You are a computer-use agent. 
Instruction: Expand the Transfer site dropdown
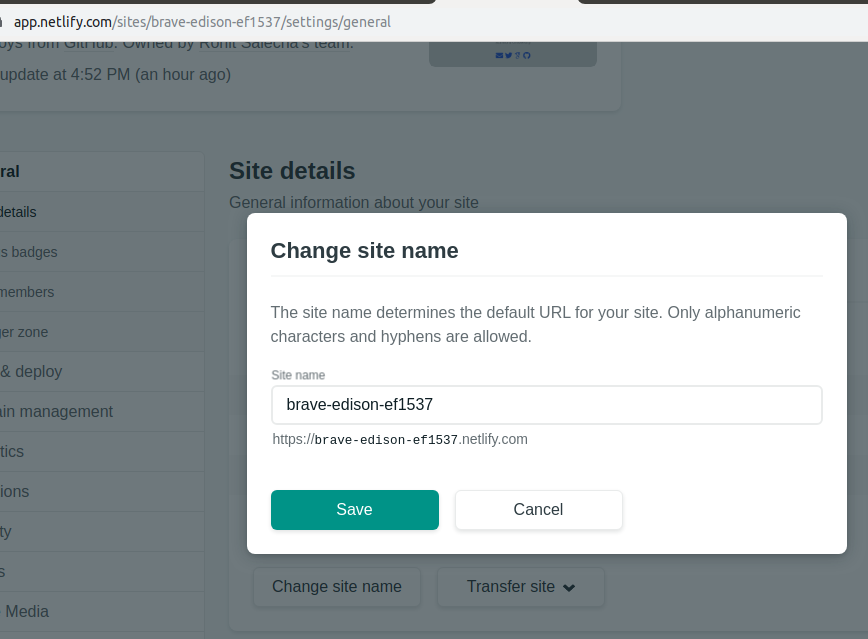[x=520, y=586]
